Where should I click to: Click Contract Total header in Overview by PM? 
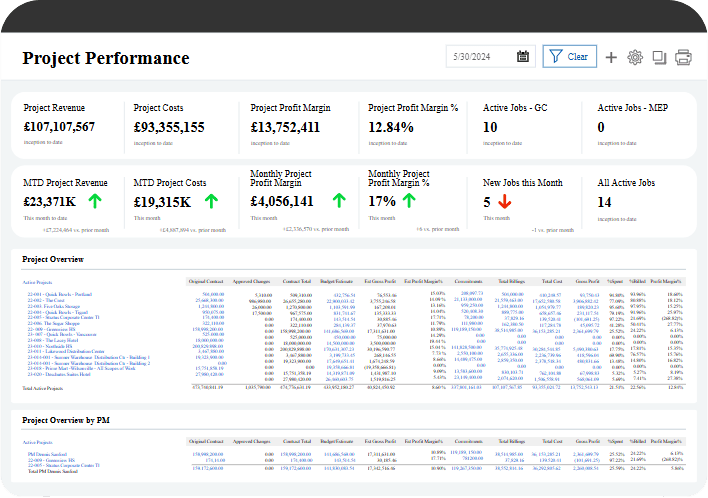tap(297, 442)
